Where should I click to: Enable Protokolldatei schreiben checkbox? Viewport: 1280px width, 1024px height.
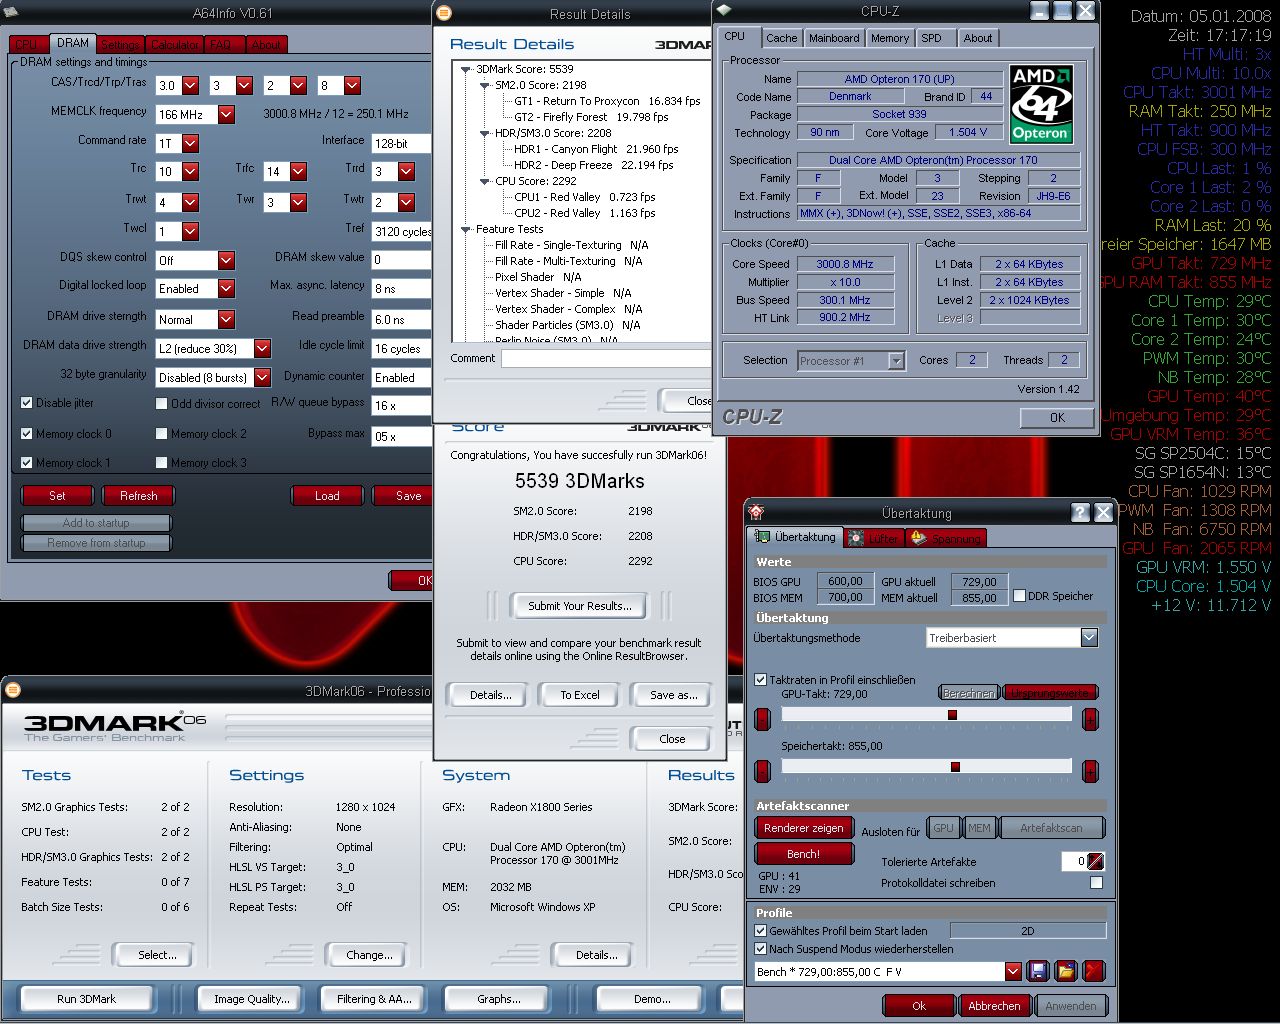(x=1096, y=883)
